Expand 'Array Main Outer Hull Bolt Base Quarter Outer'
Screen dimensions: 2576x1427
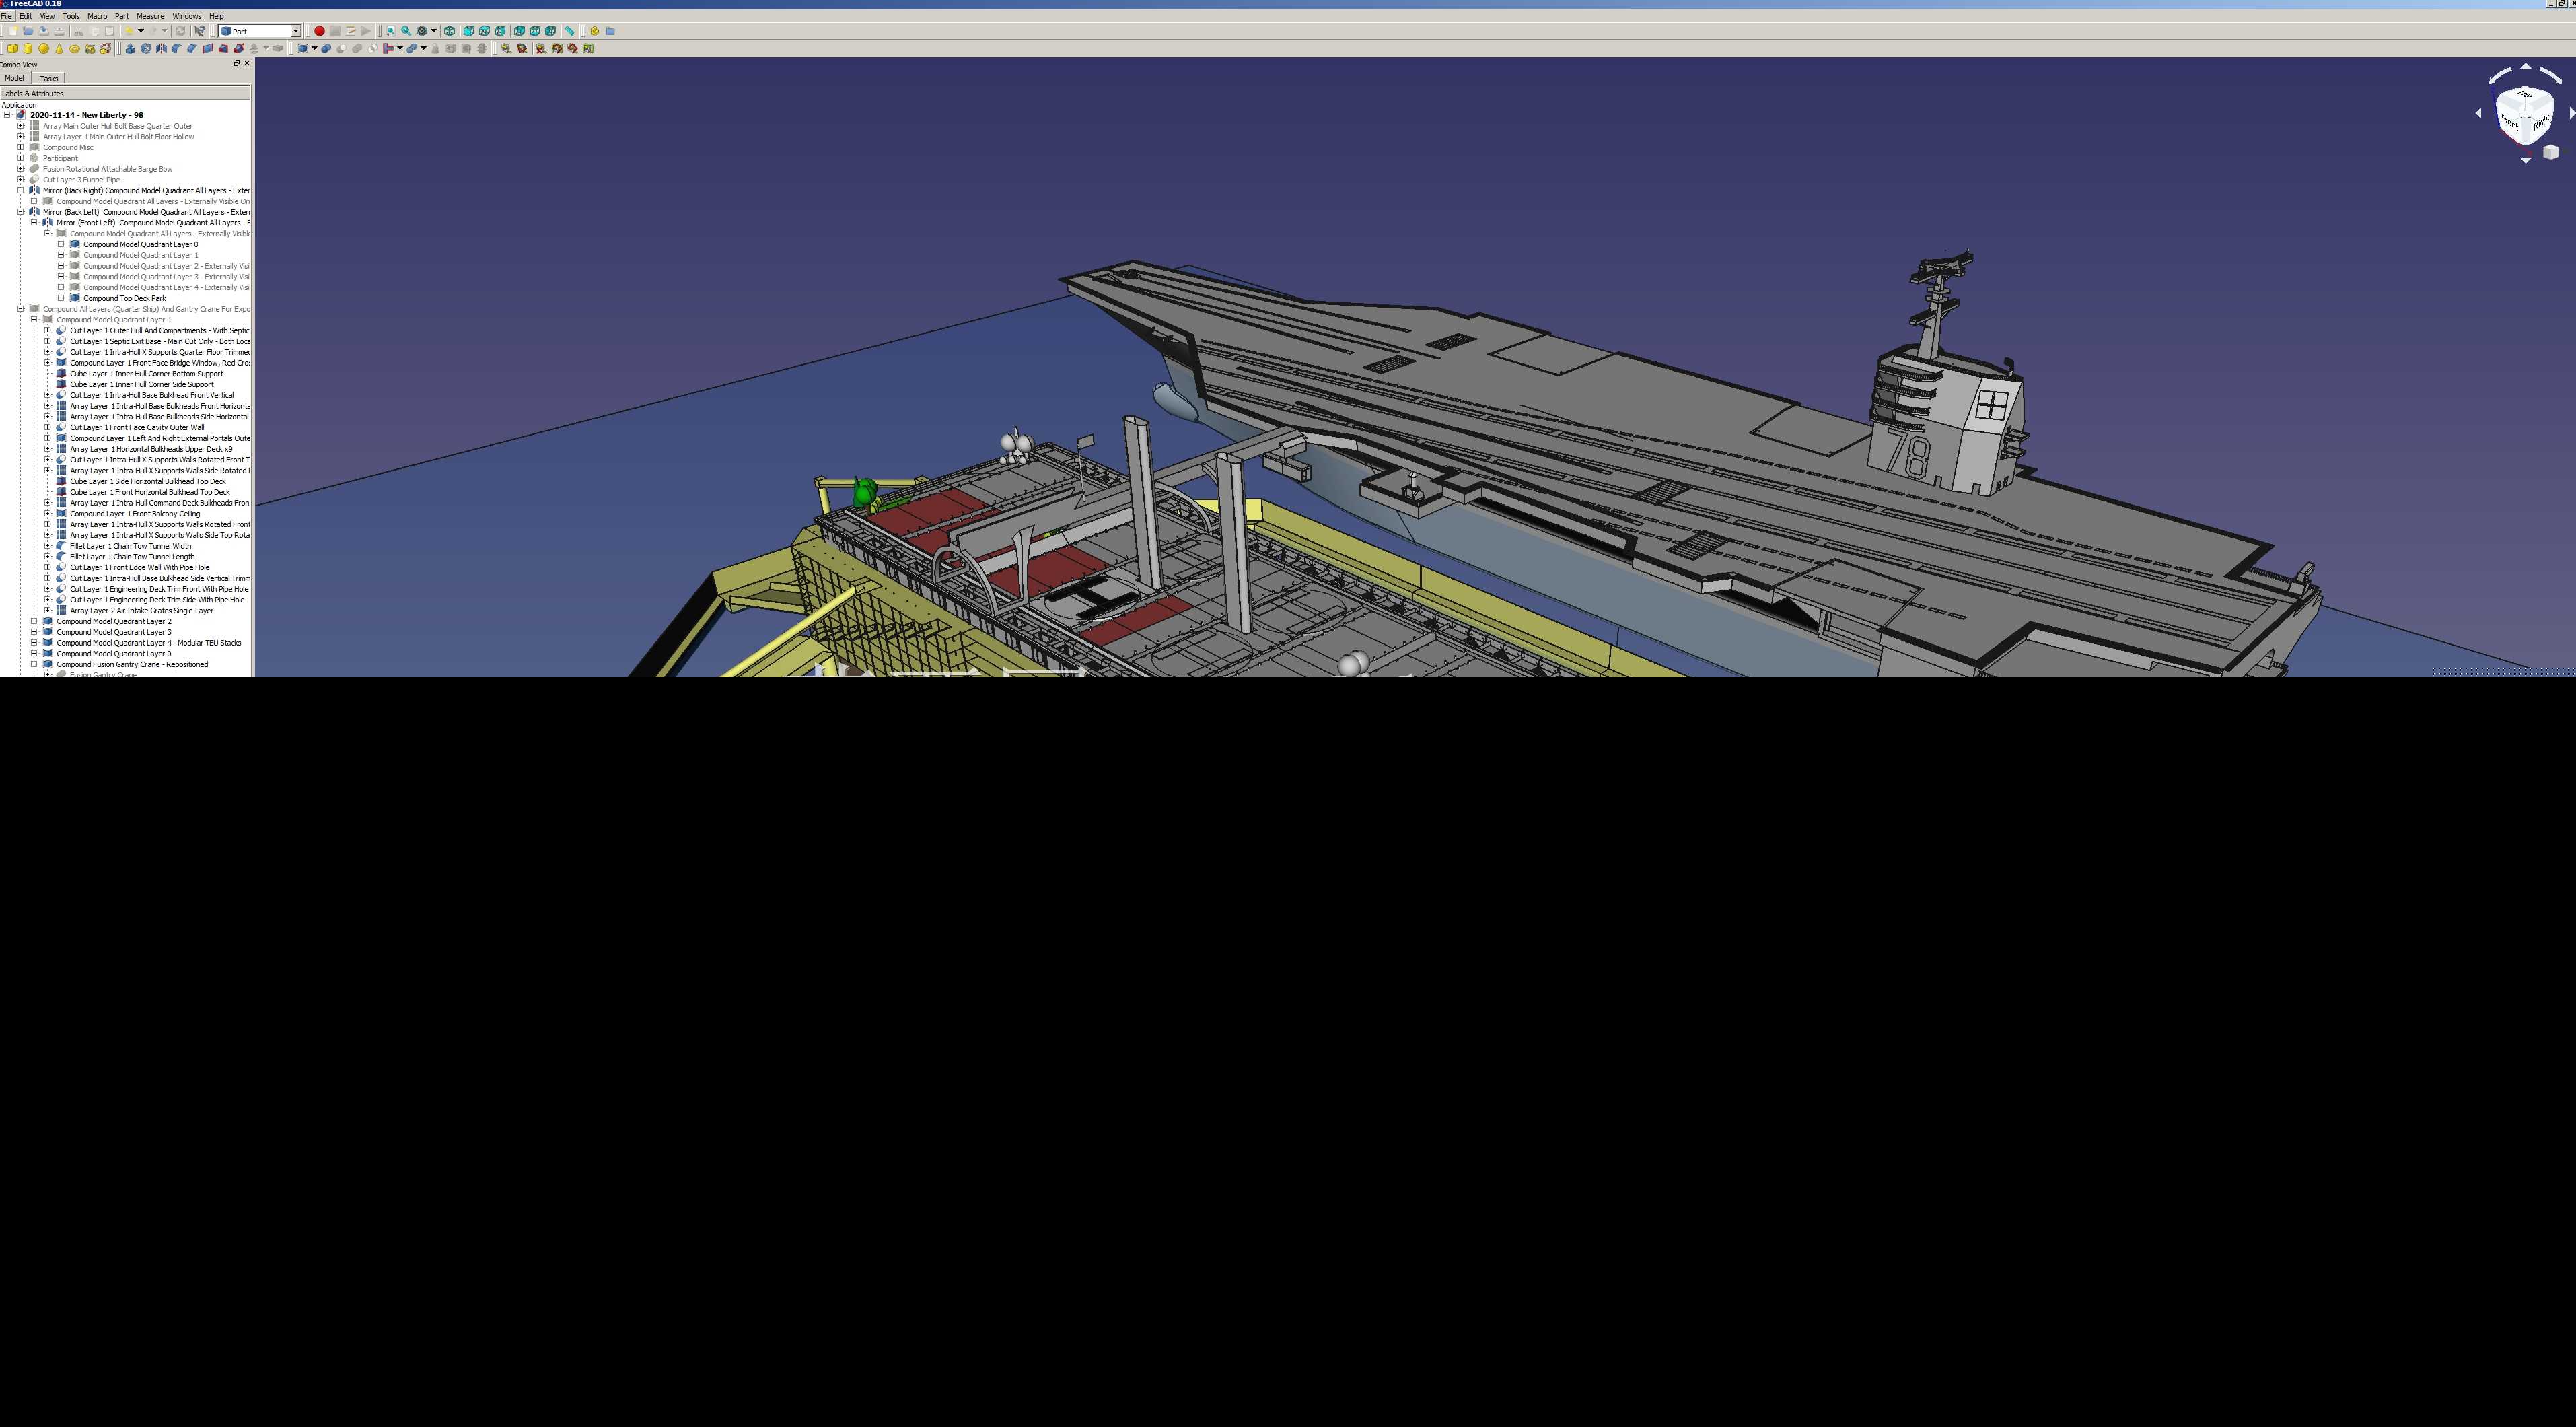[20, 126]
